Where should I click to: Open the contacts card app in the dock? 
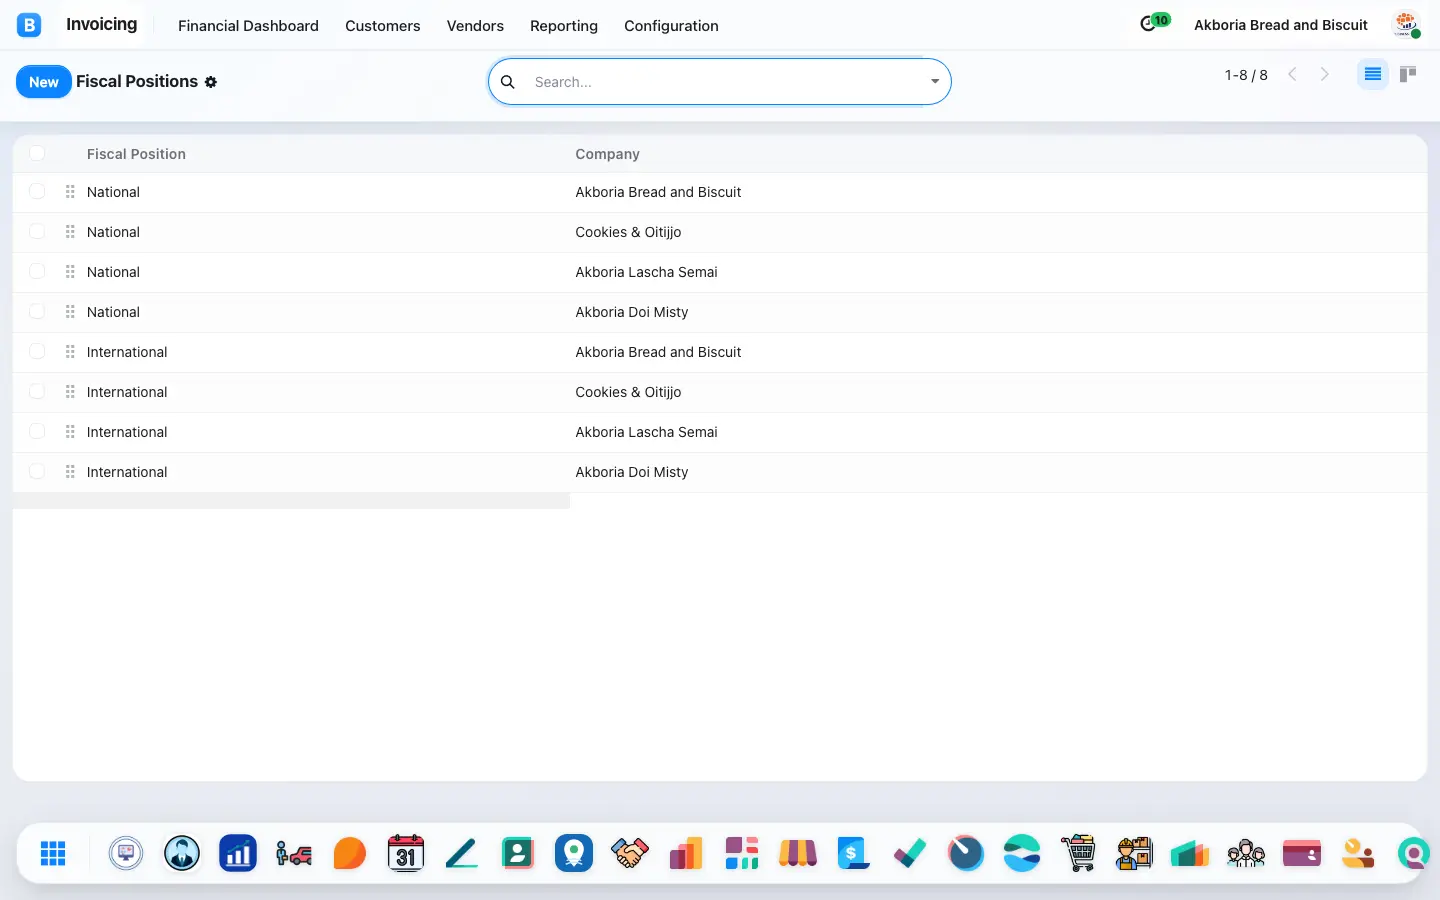coord(518,853)
